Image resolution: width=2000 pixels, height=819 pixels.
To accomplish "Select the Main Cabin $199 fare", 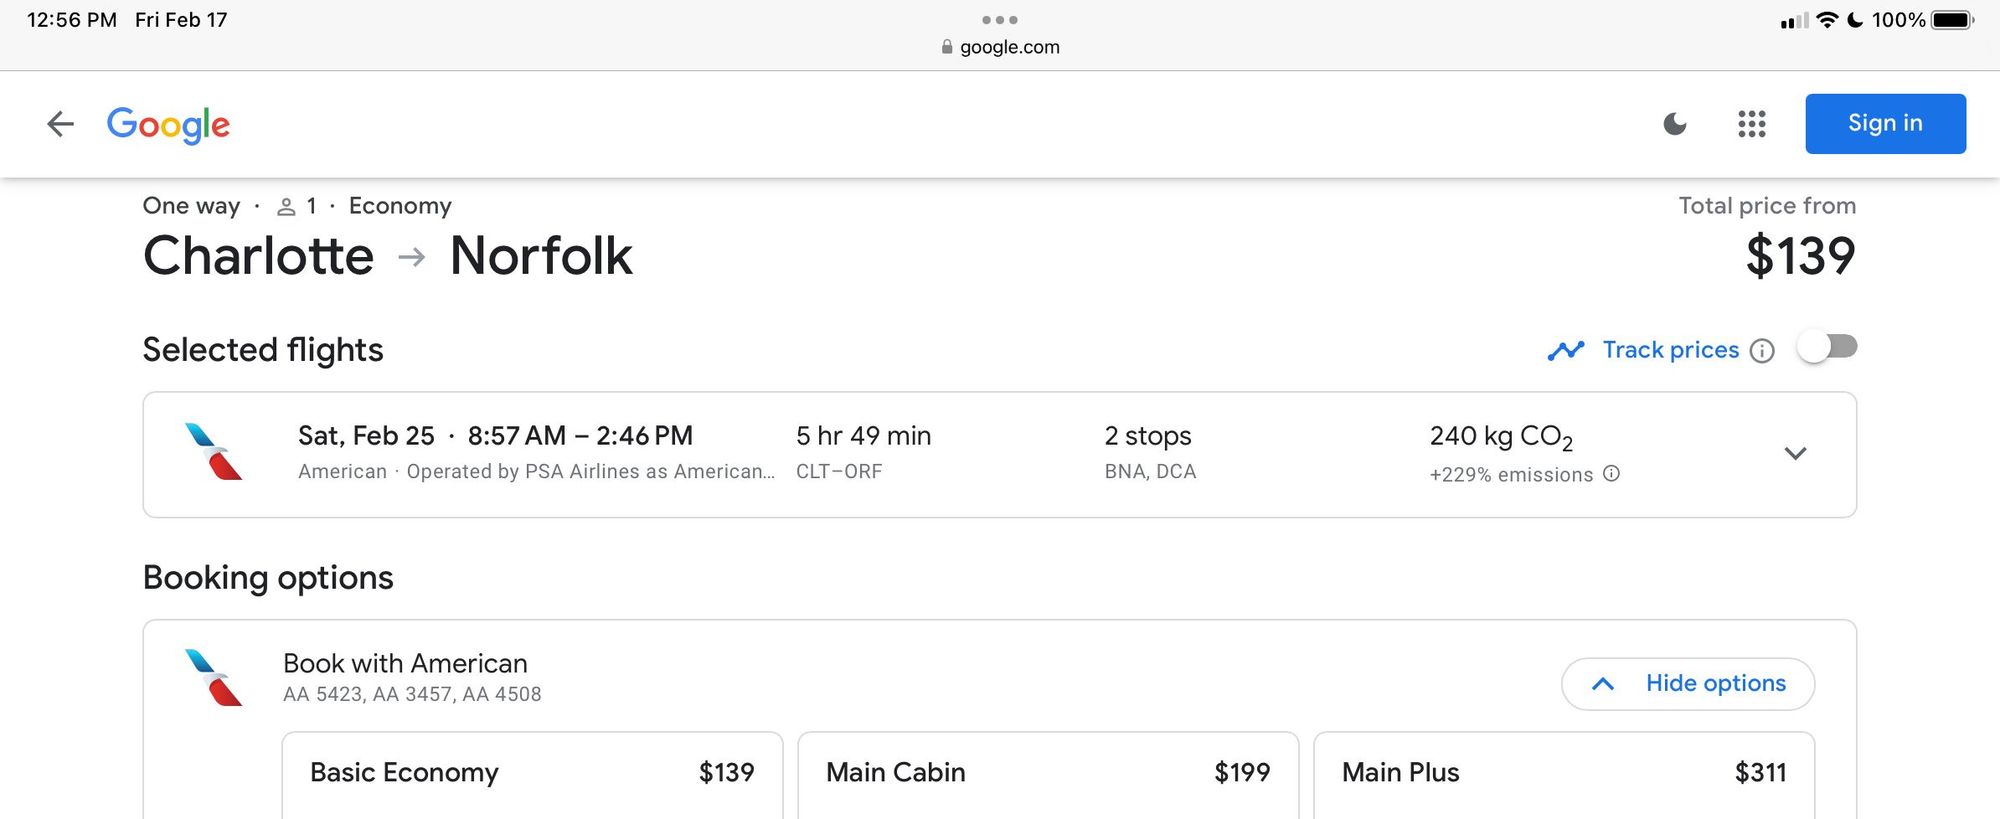I will 1047,773.
